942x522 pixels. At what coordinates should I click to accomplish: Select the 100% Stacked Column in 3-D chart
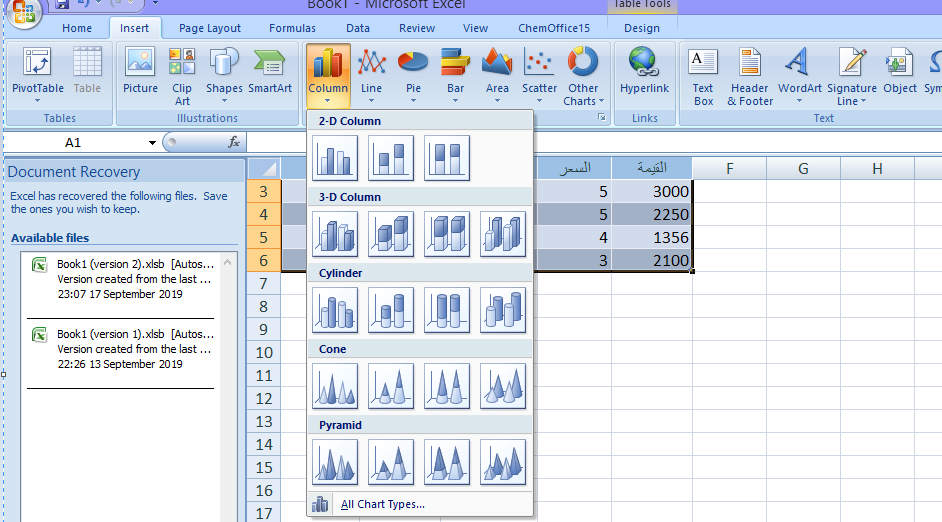click(x=447, y=234)
